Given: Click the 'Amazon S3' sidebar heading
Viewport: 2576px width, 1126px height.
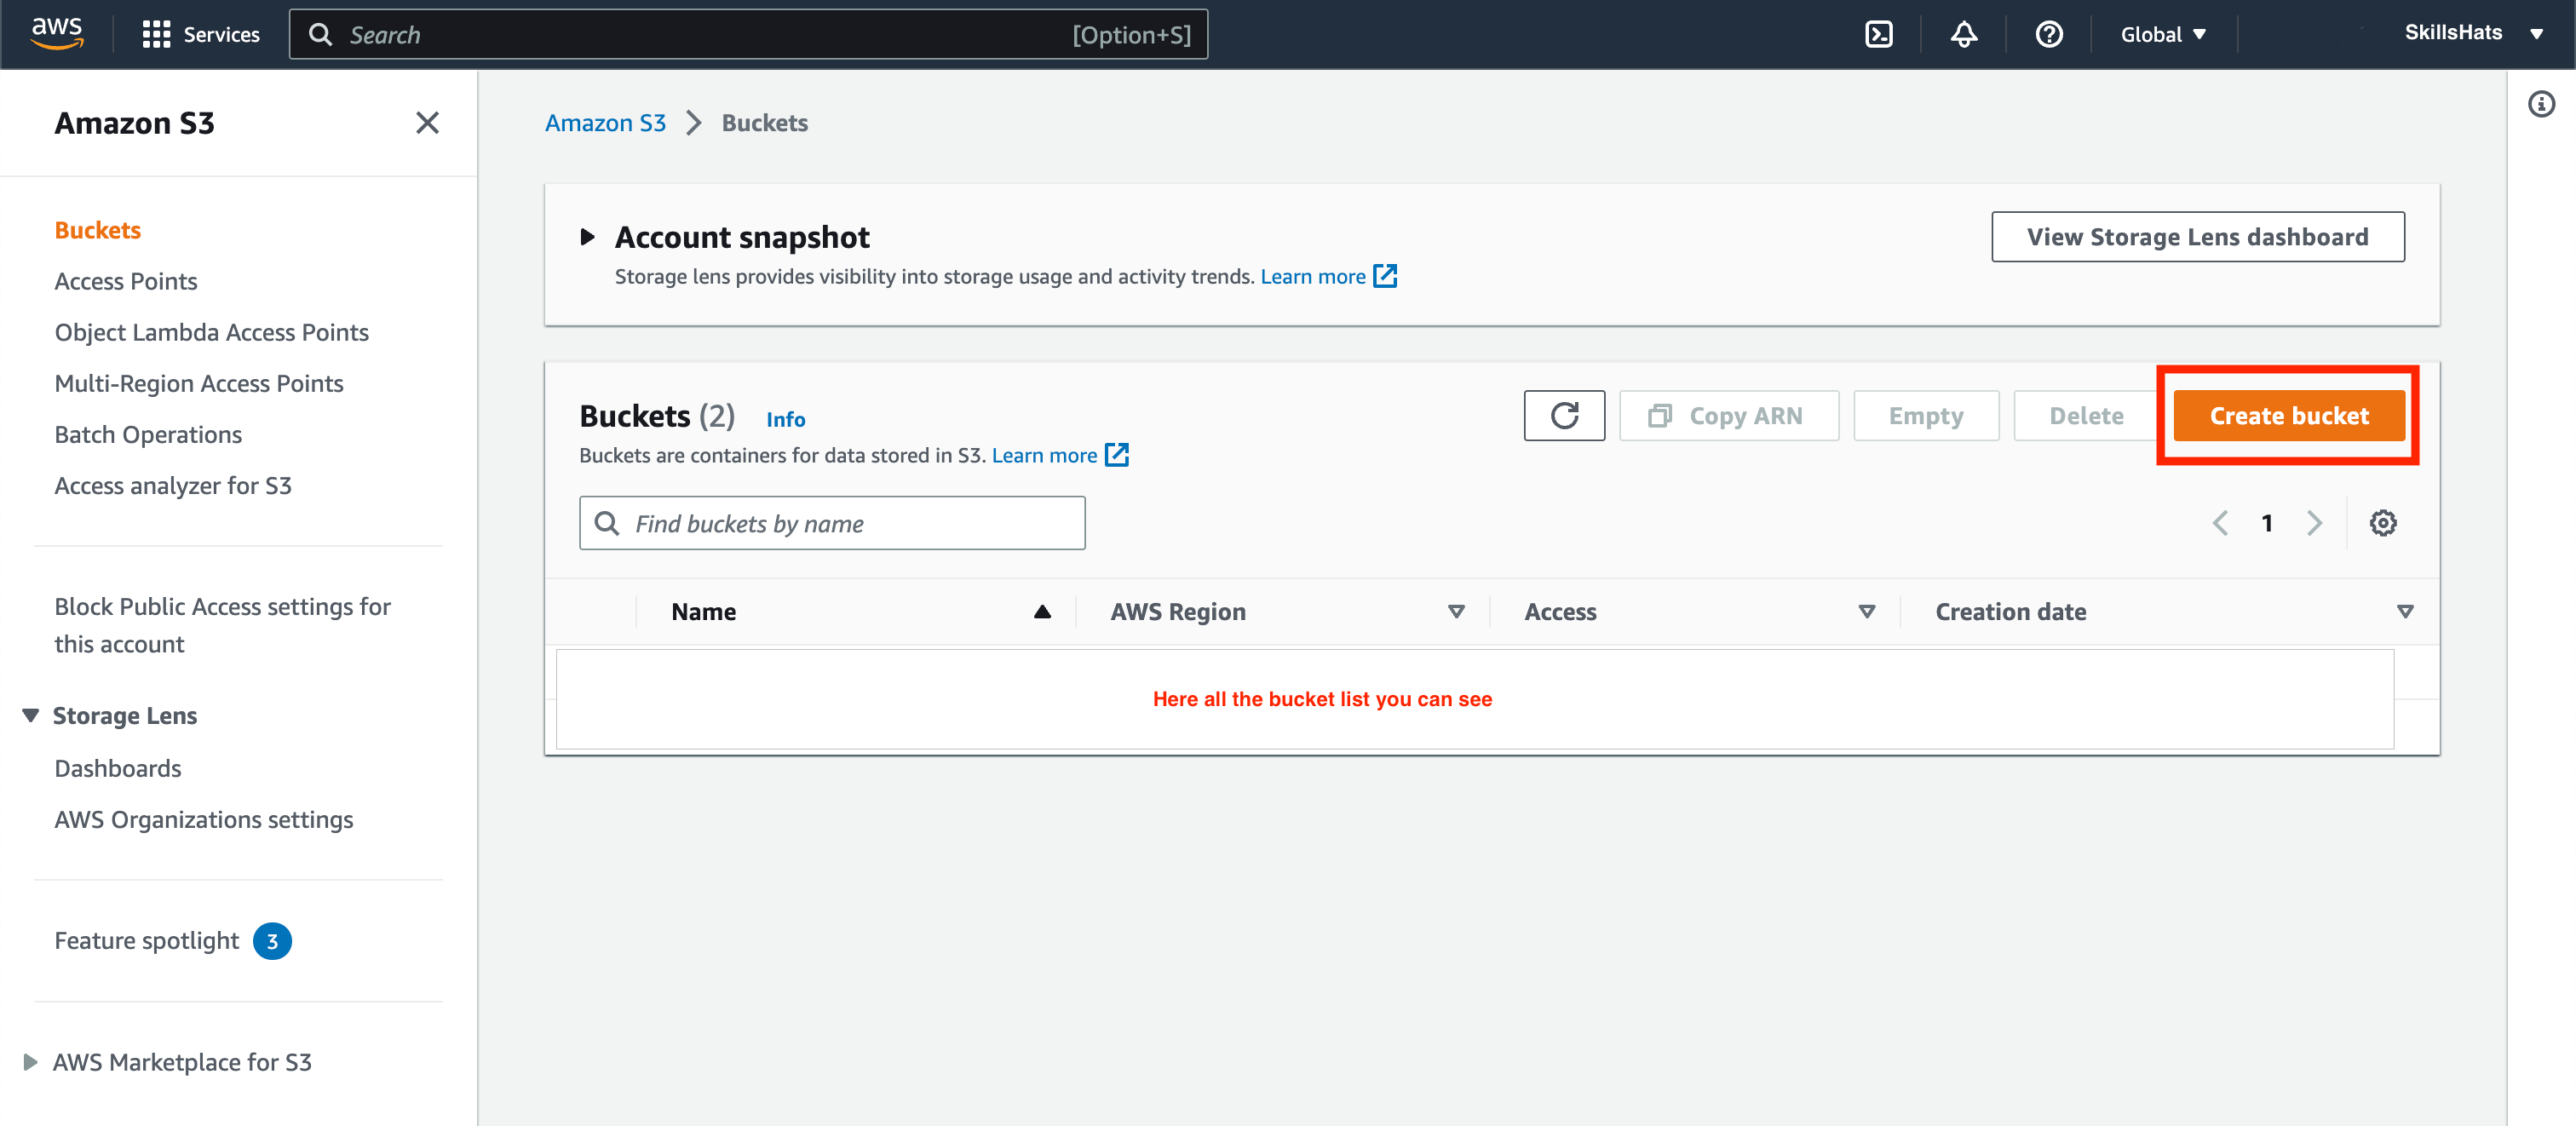Looking at the screenshot, I should click(x=134, y=122).
